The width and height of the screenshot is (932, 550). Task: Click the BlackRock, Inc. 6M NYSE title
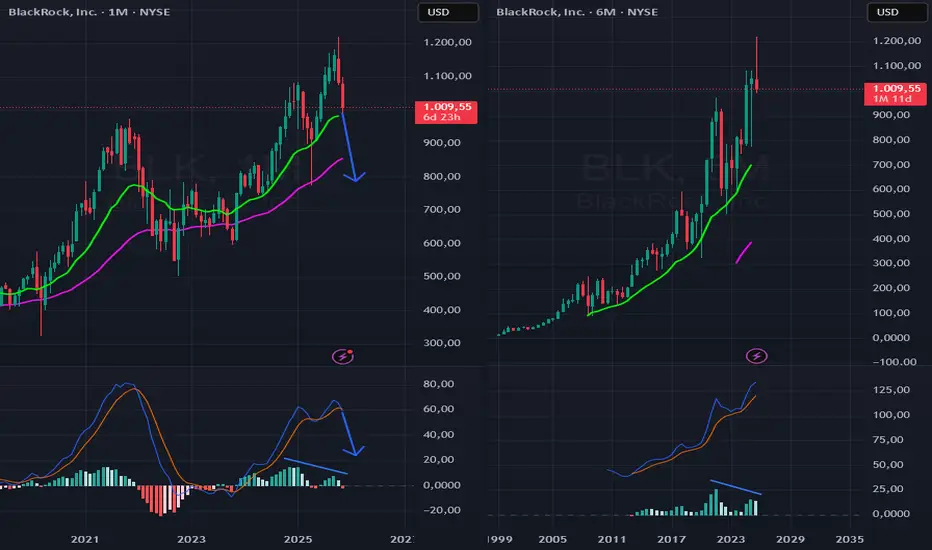[x=577, y=12]
